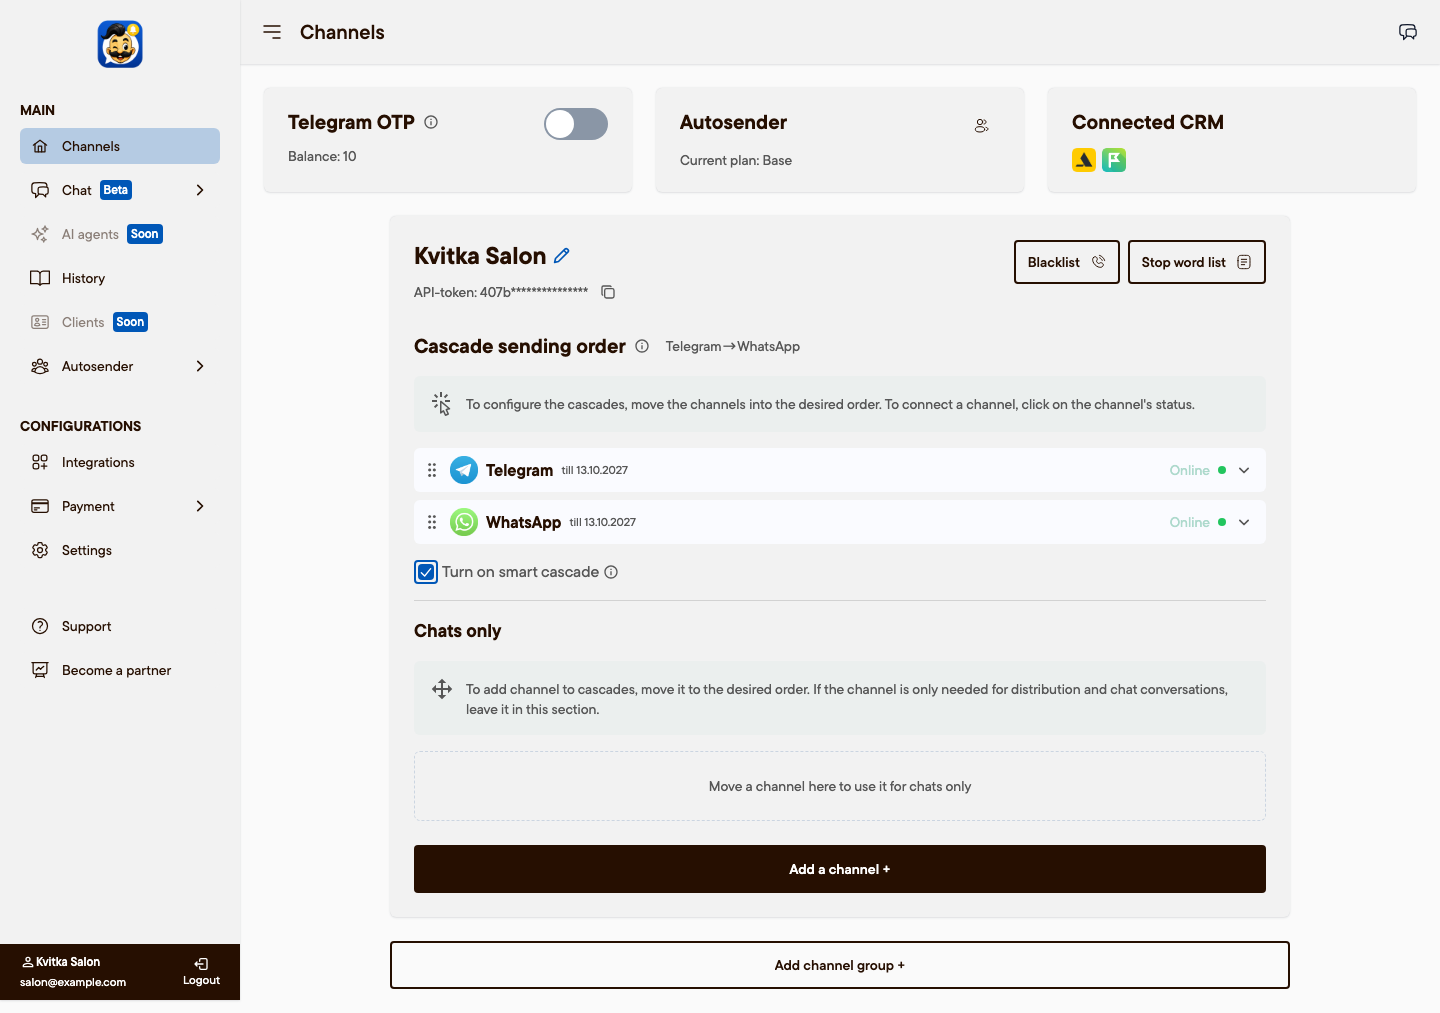This screenshot has width=1440, height=1013.
Task: Click the Autosender users icon
Action: (982, 126)
